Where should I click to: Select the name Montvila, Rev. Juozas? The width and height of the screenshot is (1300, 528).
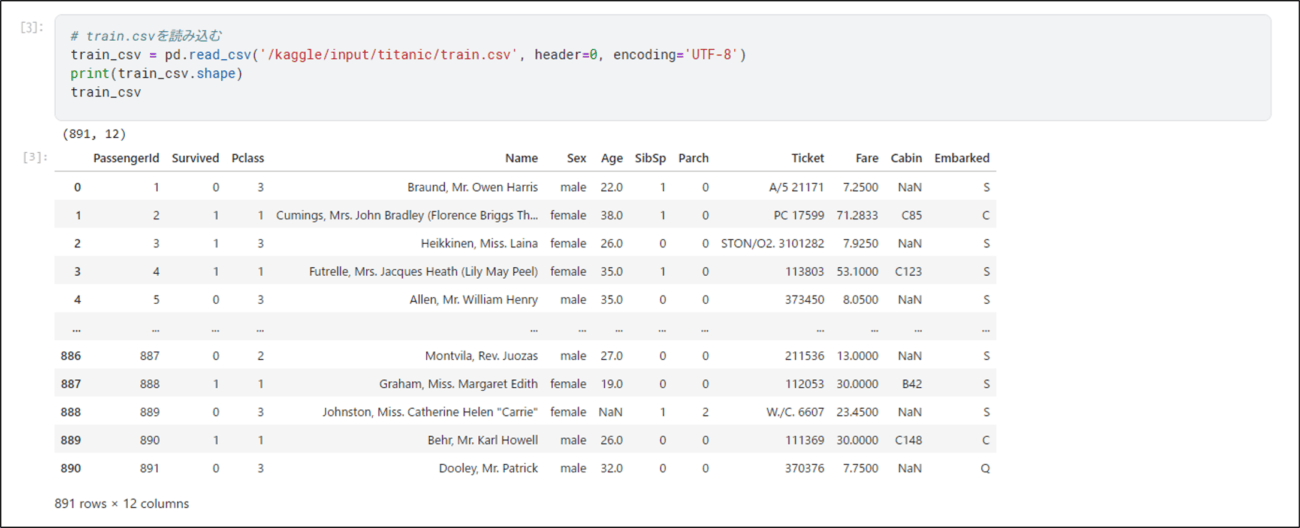[481, 355]
